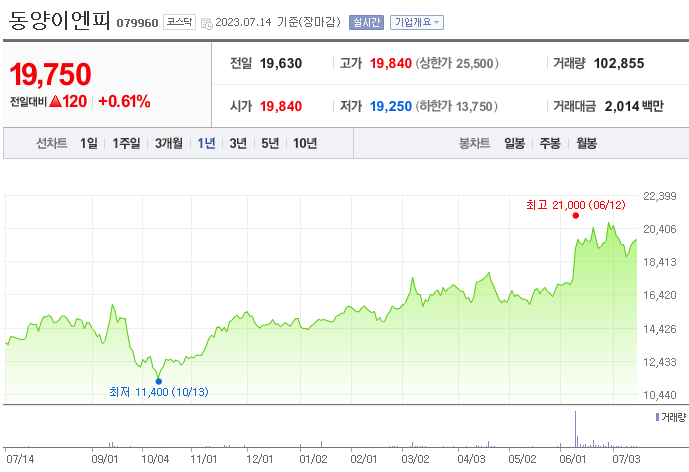
Task: Click the red up-triangle change indicator
Action: pyautogui.click(x=55, y=102)
